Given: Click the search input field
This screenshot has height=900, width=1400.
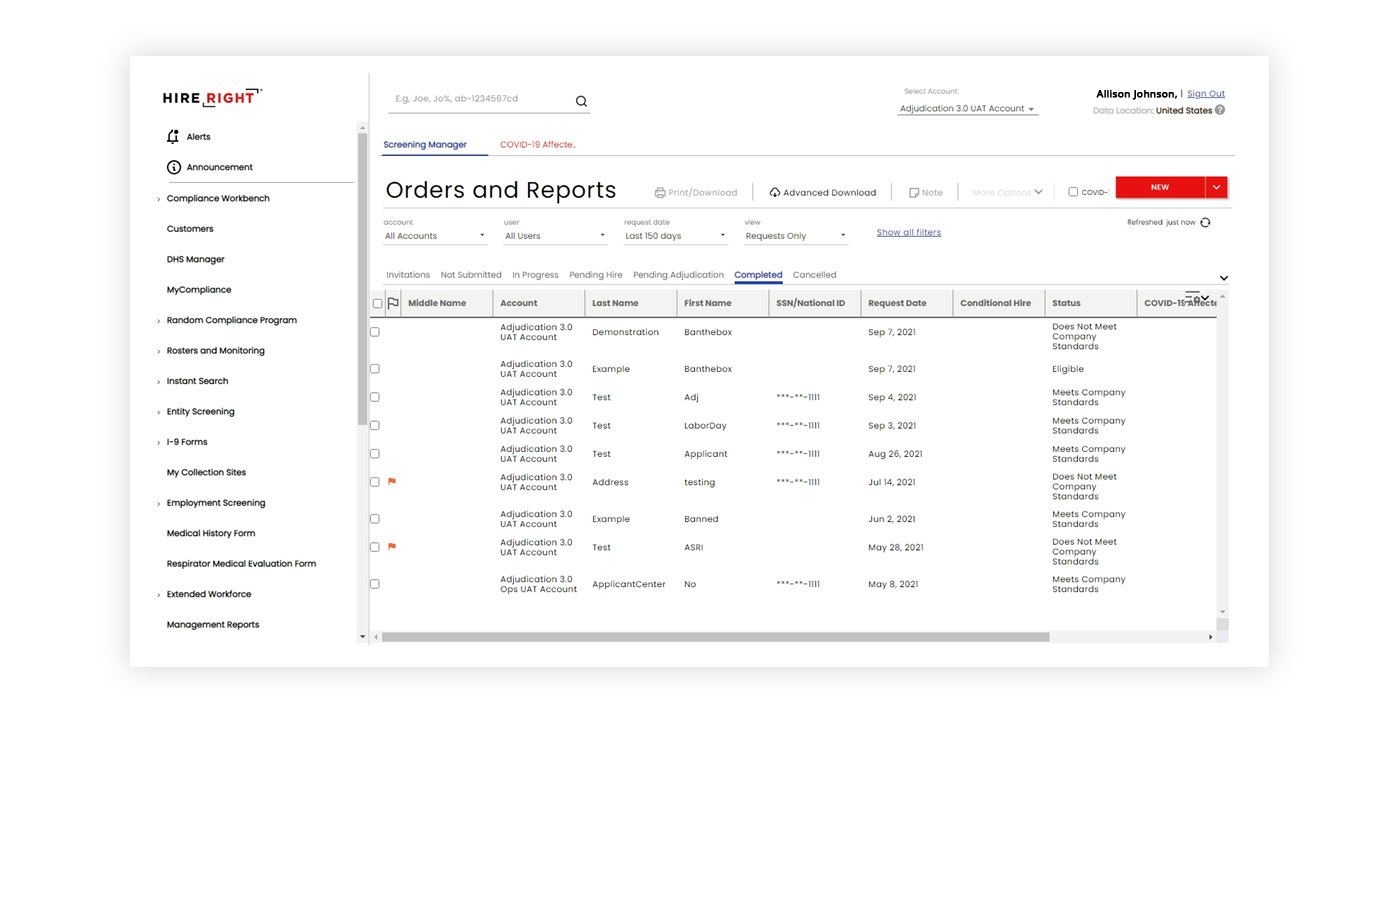Looking at the screenshot, I should (x=480, y=99).
